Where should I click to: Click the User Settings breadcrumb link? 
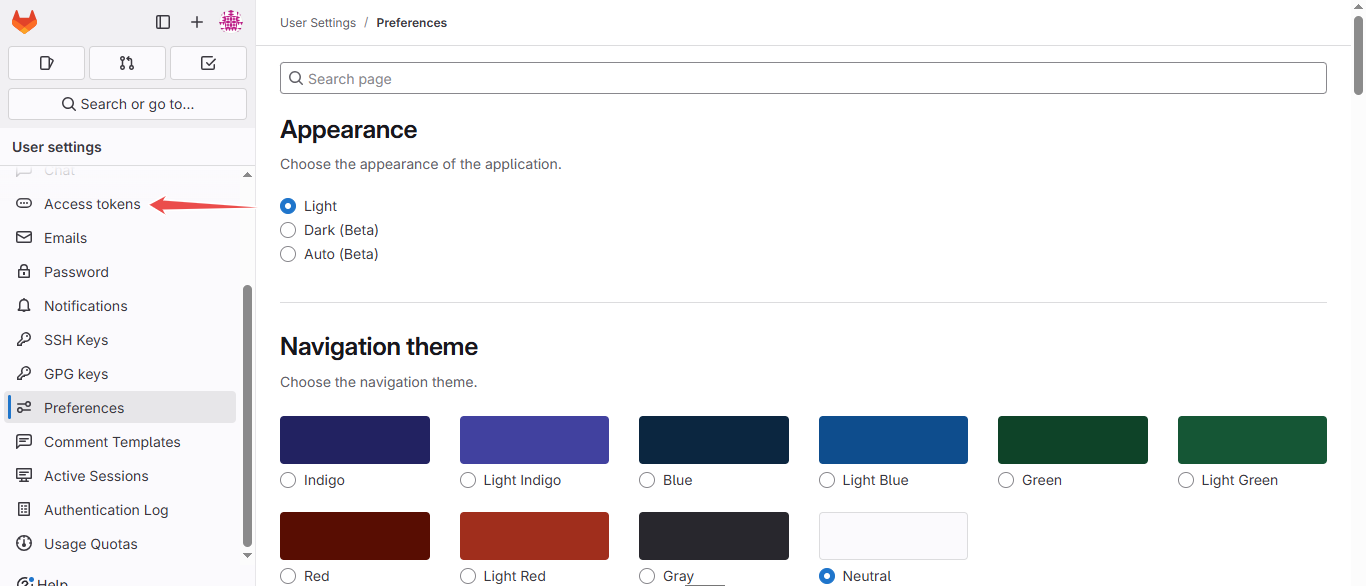318,22
